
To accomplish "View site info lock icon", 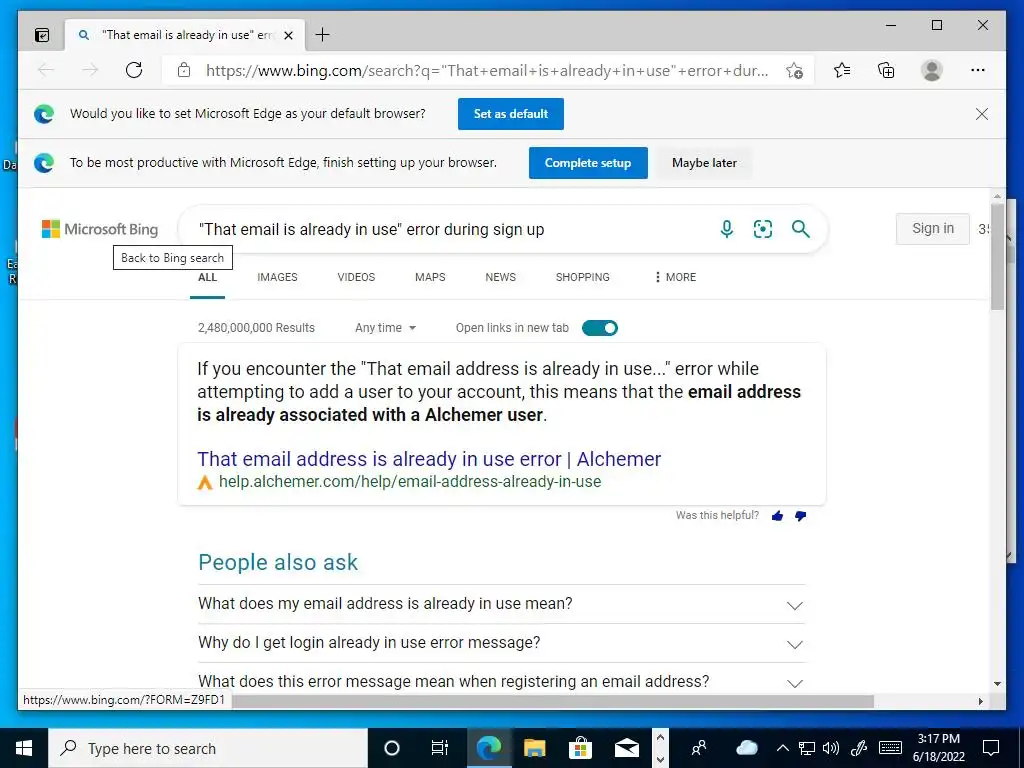I will coord(184,70).
